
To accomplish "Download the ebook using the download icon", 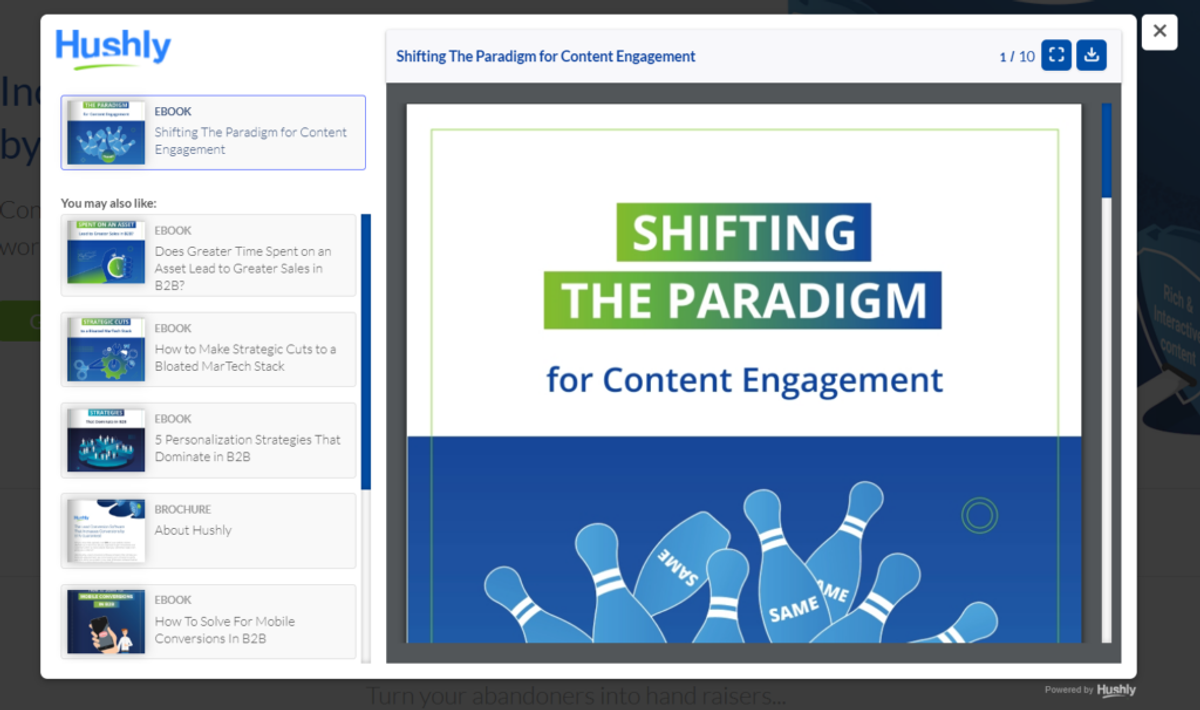I will [1091, 55].
